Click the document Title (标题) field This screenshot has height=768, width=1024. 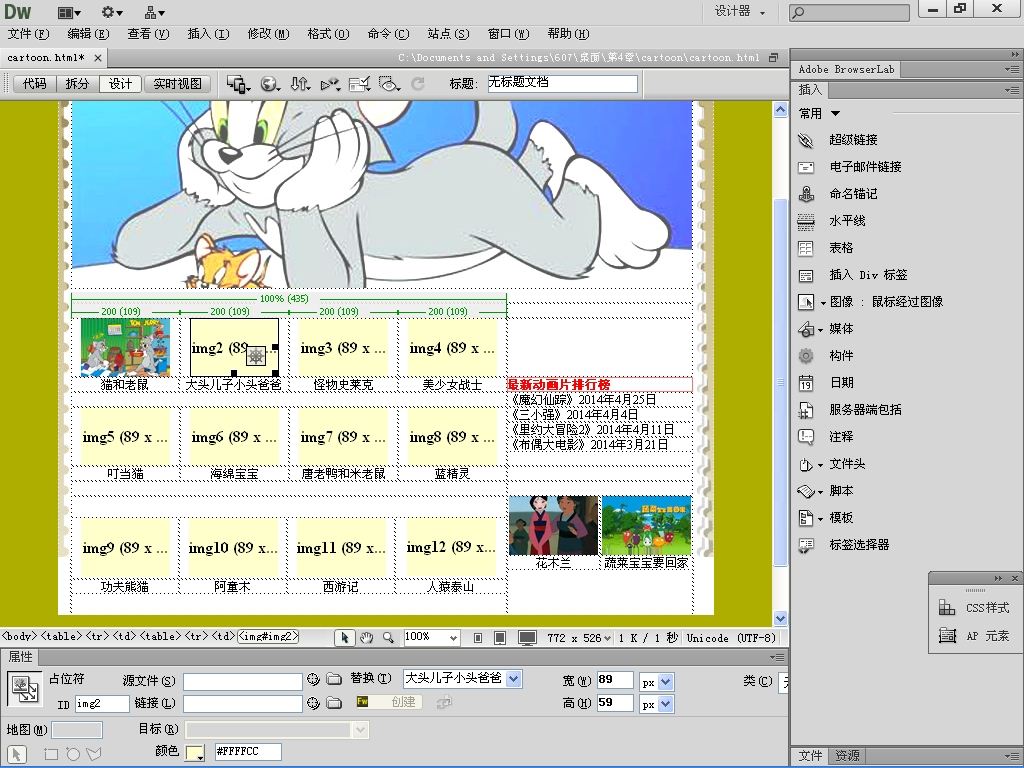pos(562,83)
